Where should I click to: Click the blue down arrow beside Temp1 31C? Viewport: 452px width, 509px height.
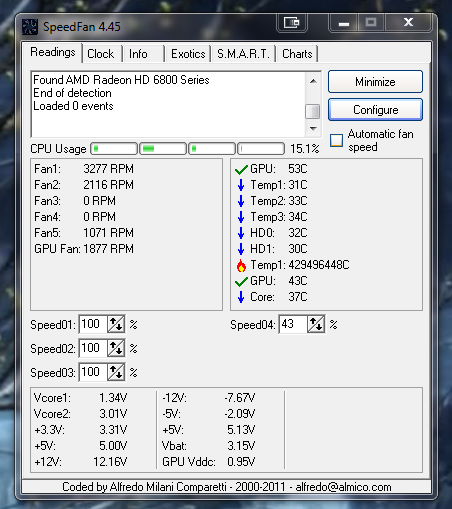tap(241, 185)
